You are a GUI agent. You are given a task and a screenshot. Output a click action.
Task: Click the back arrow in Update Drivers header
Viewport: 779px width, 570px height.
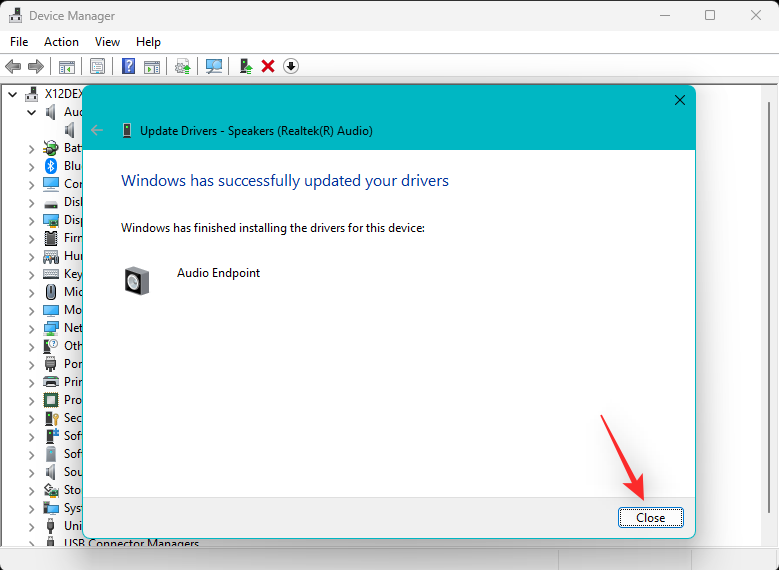[x=97, y=131]
